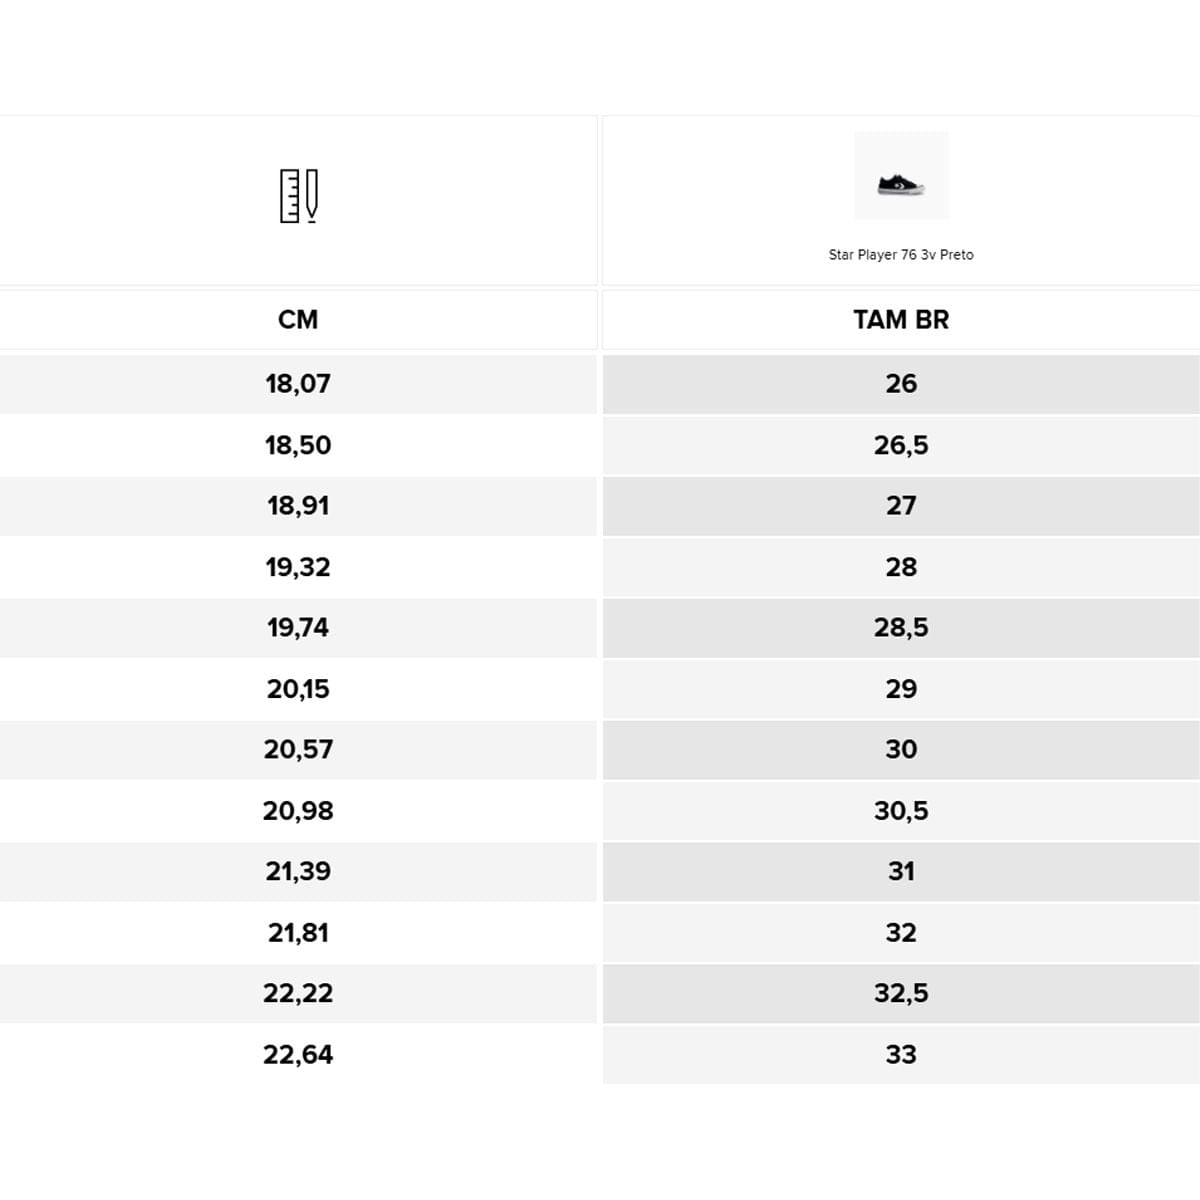Select size 30 cell
This screenshot has height=1200, width=1200.
901,750
